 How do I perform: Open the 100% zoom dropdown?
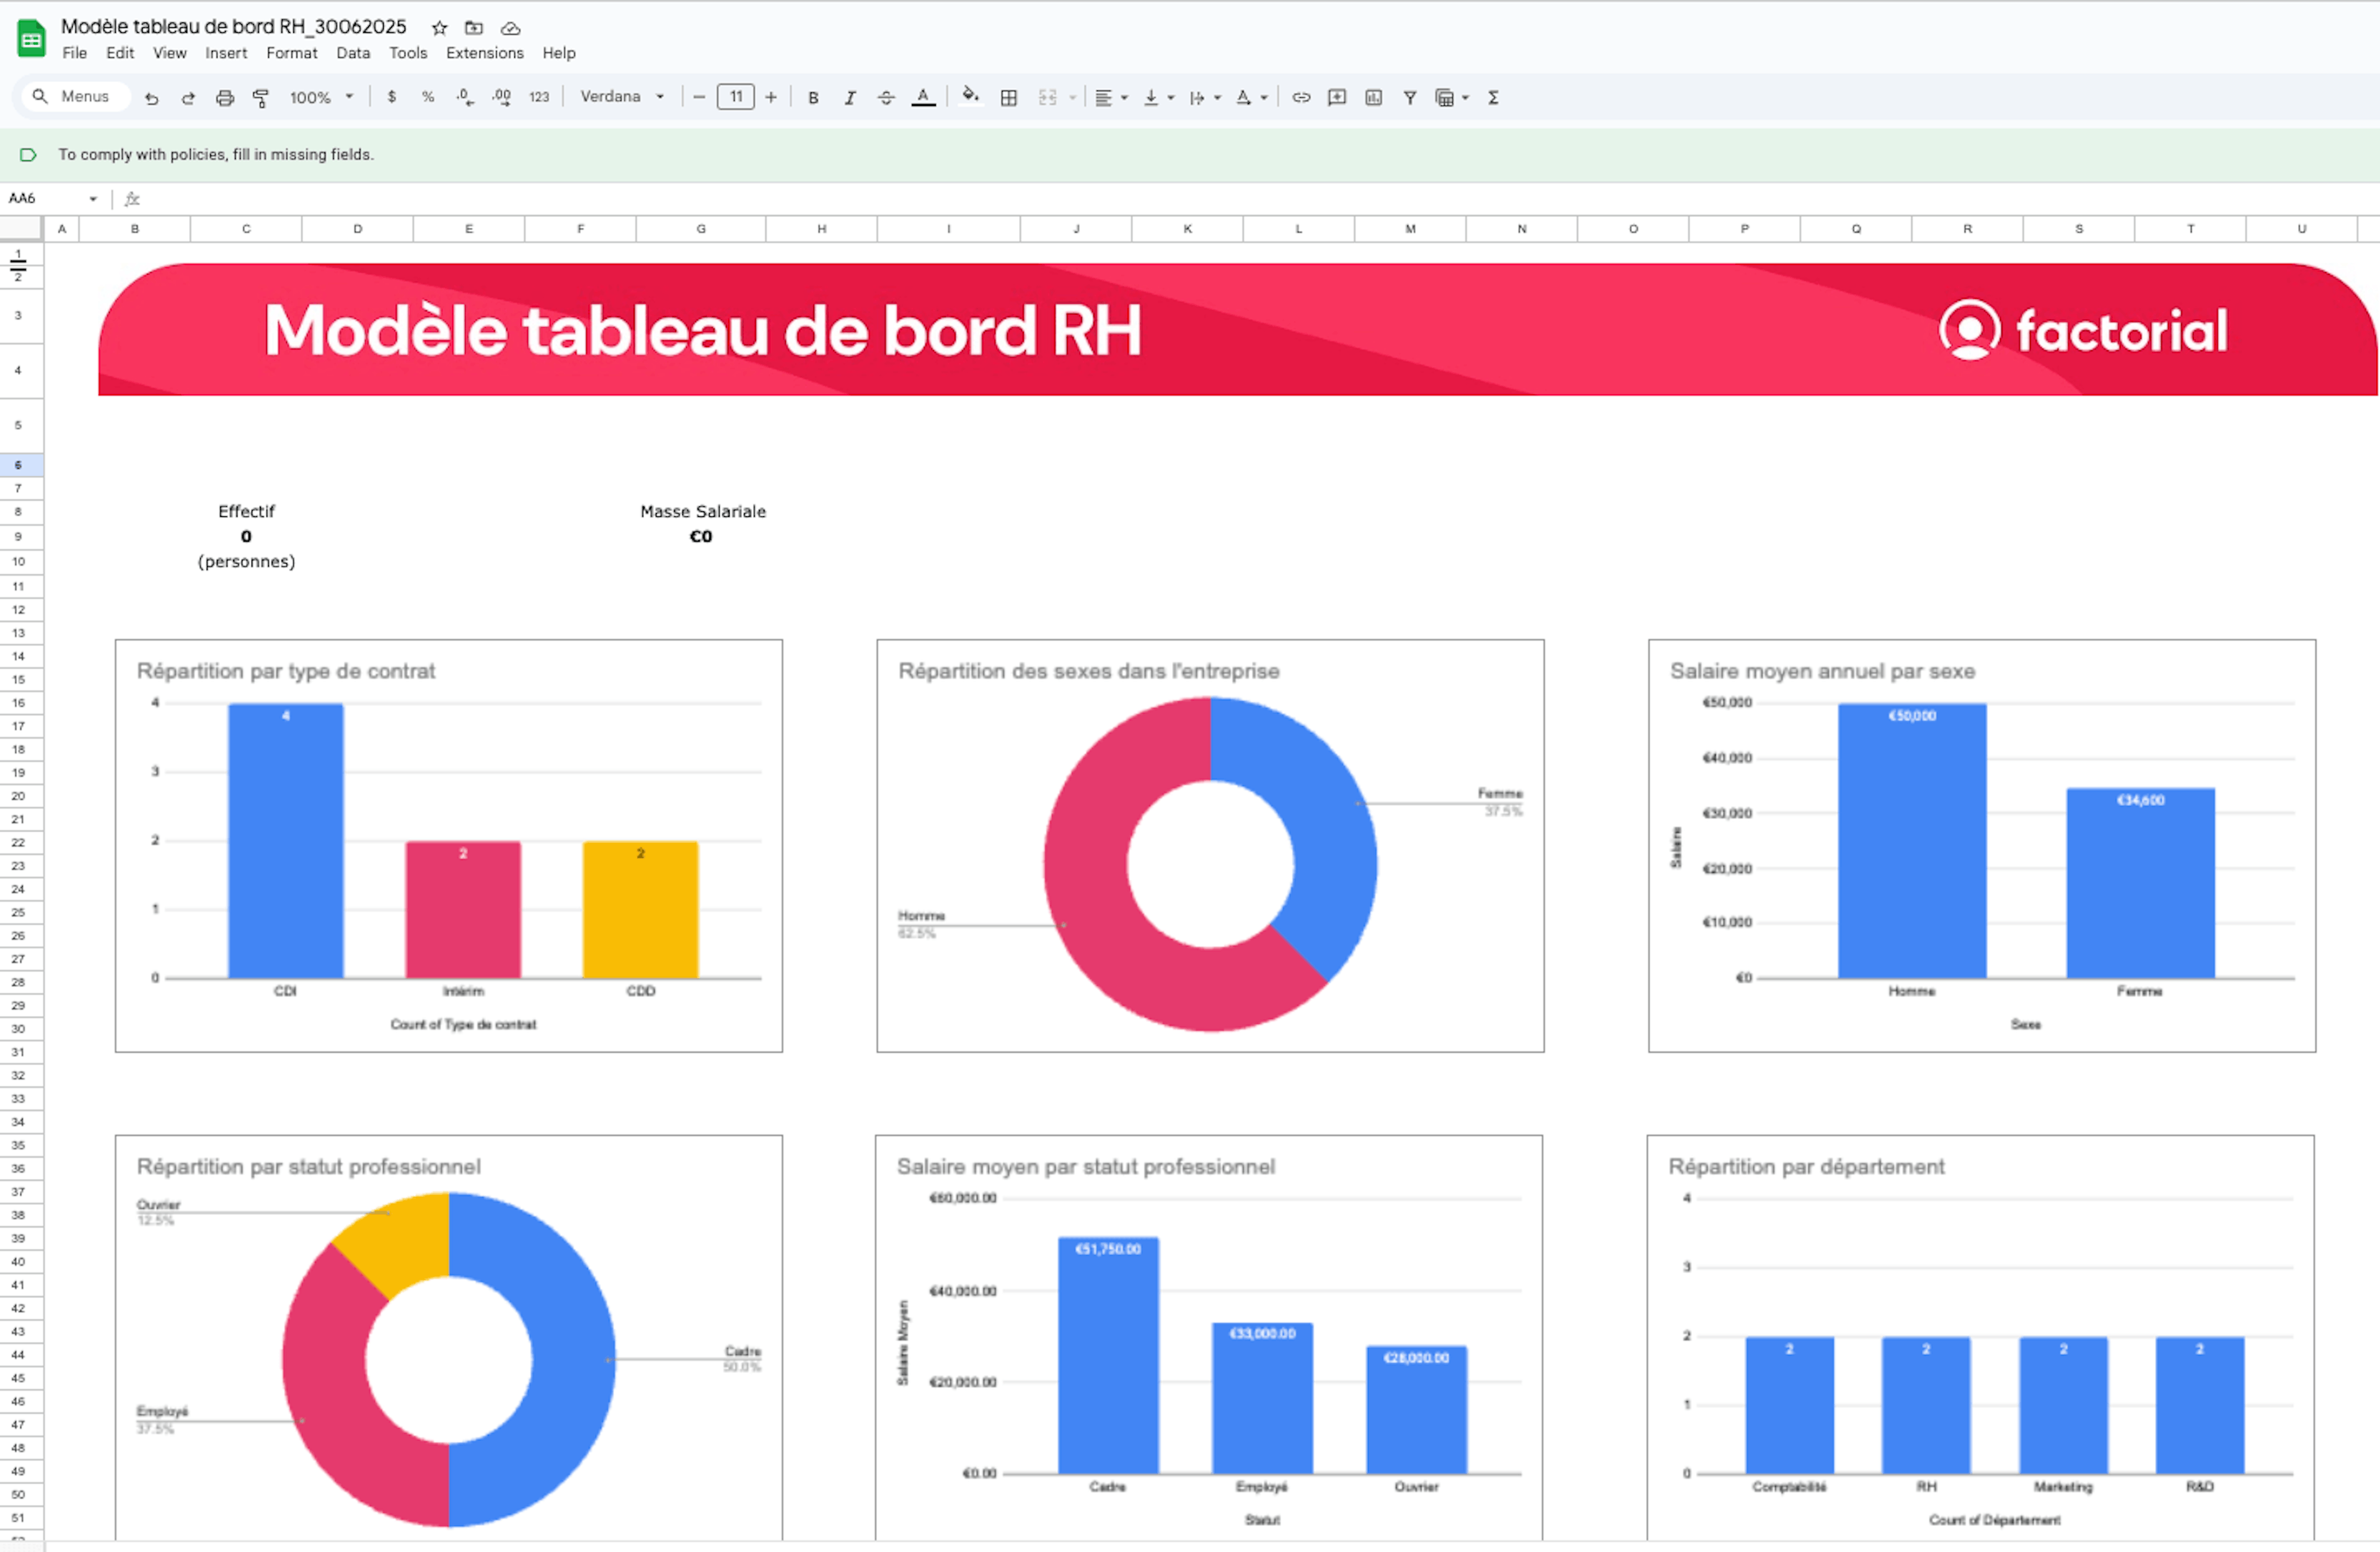tap(321, 97)
